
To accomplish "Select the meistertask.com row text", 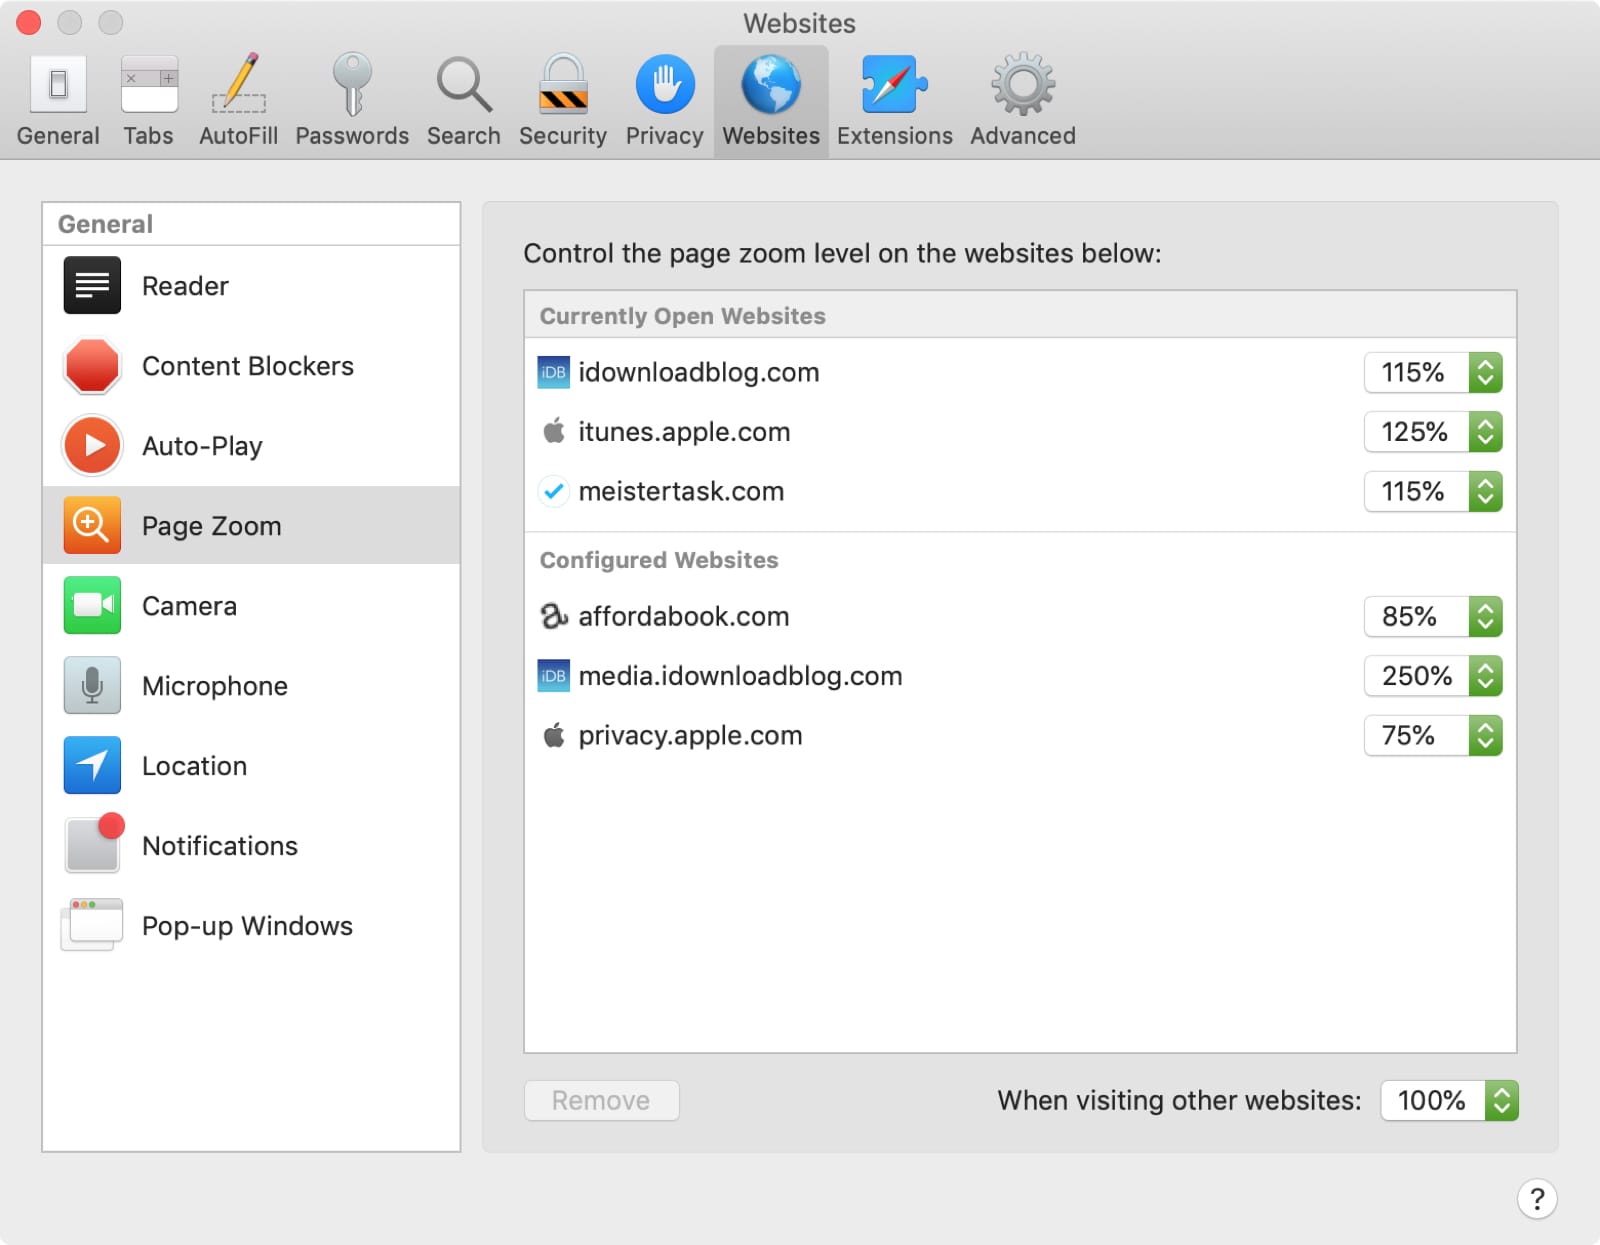I will point(681,491).
